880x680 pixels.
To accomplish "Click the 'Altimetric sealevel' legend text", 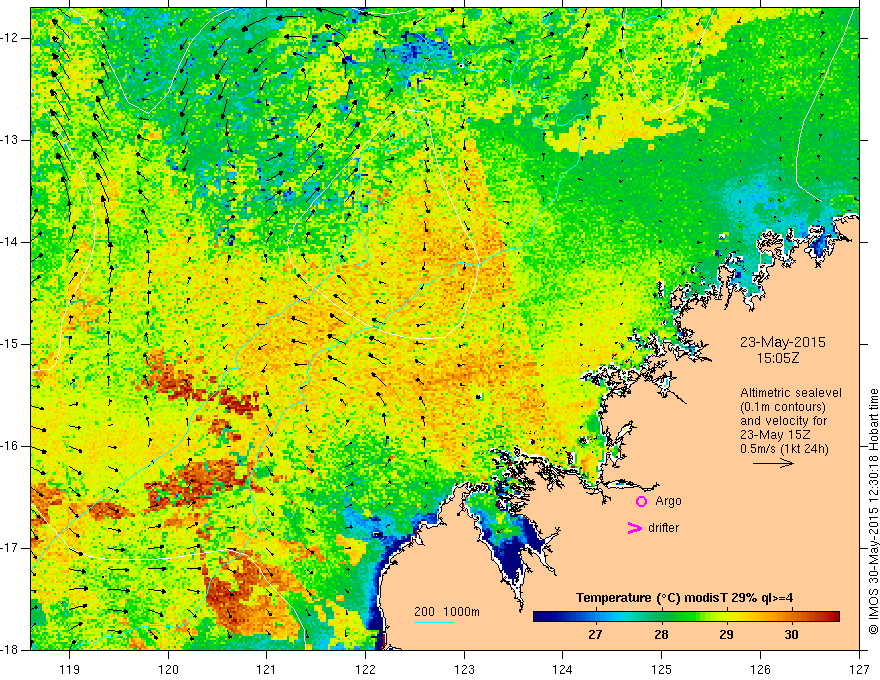I will point(791,393).
